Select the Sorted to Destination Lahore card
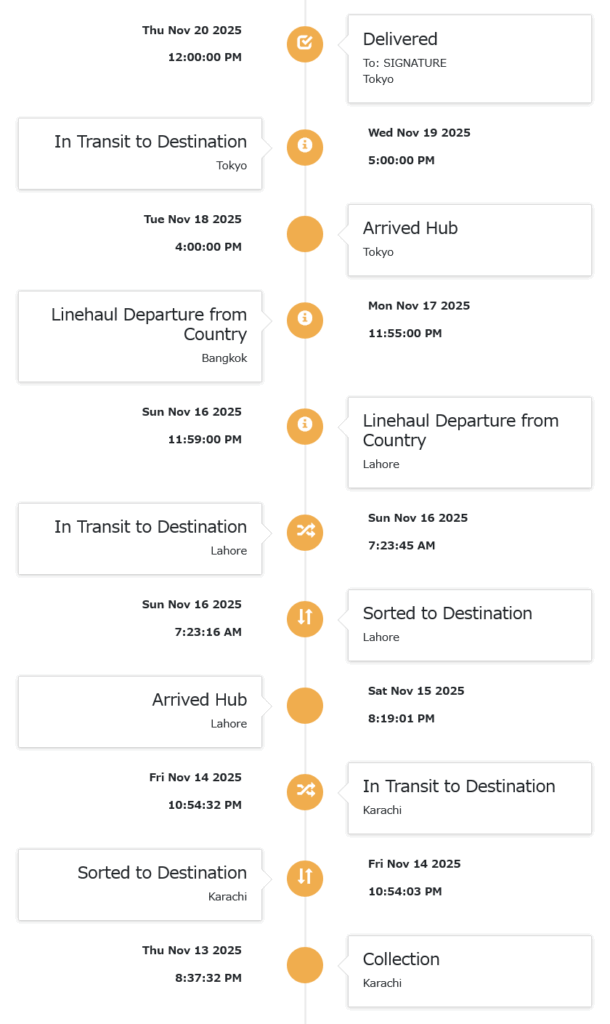The image size is (610, 1024). [469, 625]
